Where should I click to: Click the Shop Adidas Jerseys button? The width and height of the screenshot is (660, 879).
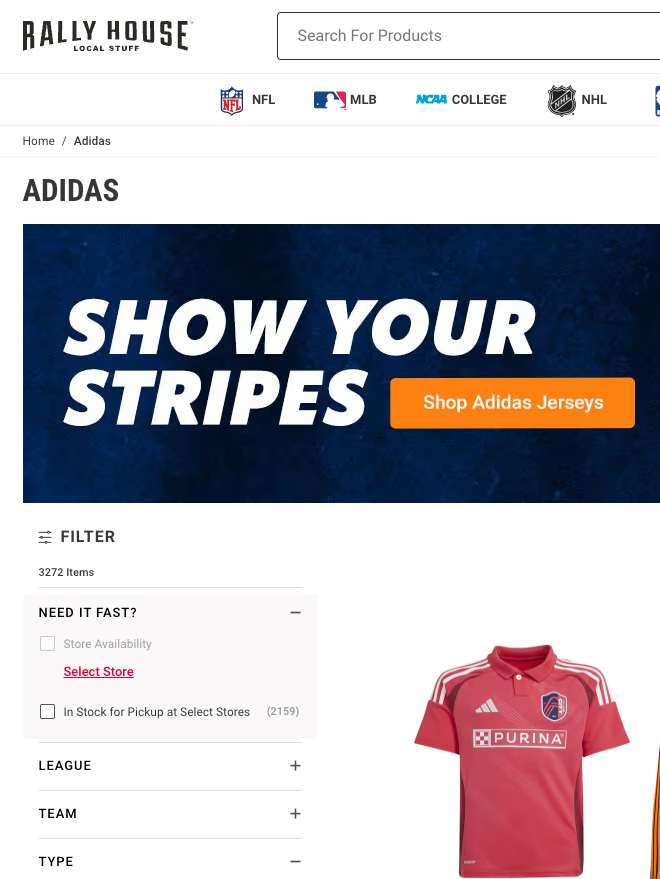click(x=512, y=403)
